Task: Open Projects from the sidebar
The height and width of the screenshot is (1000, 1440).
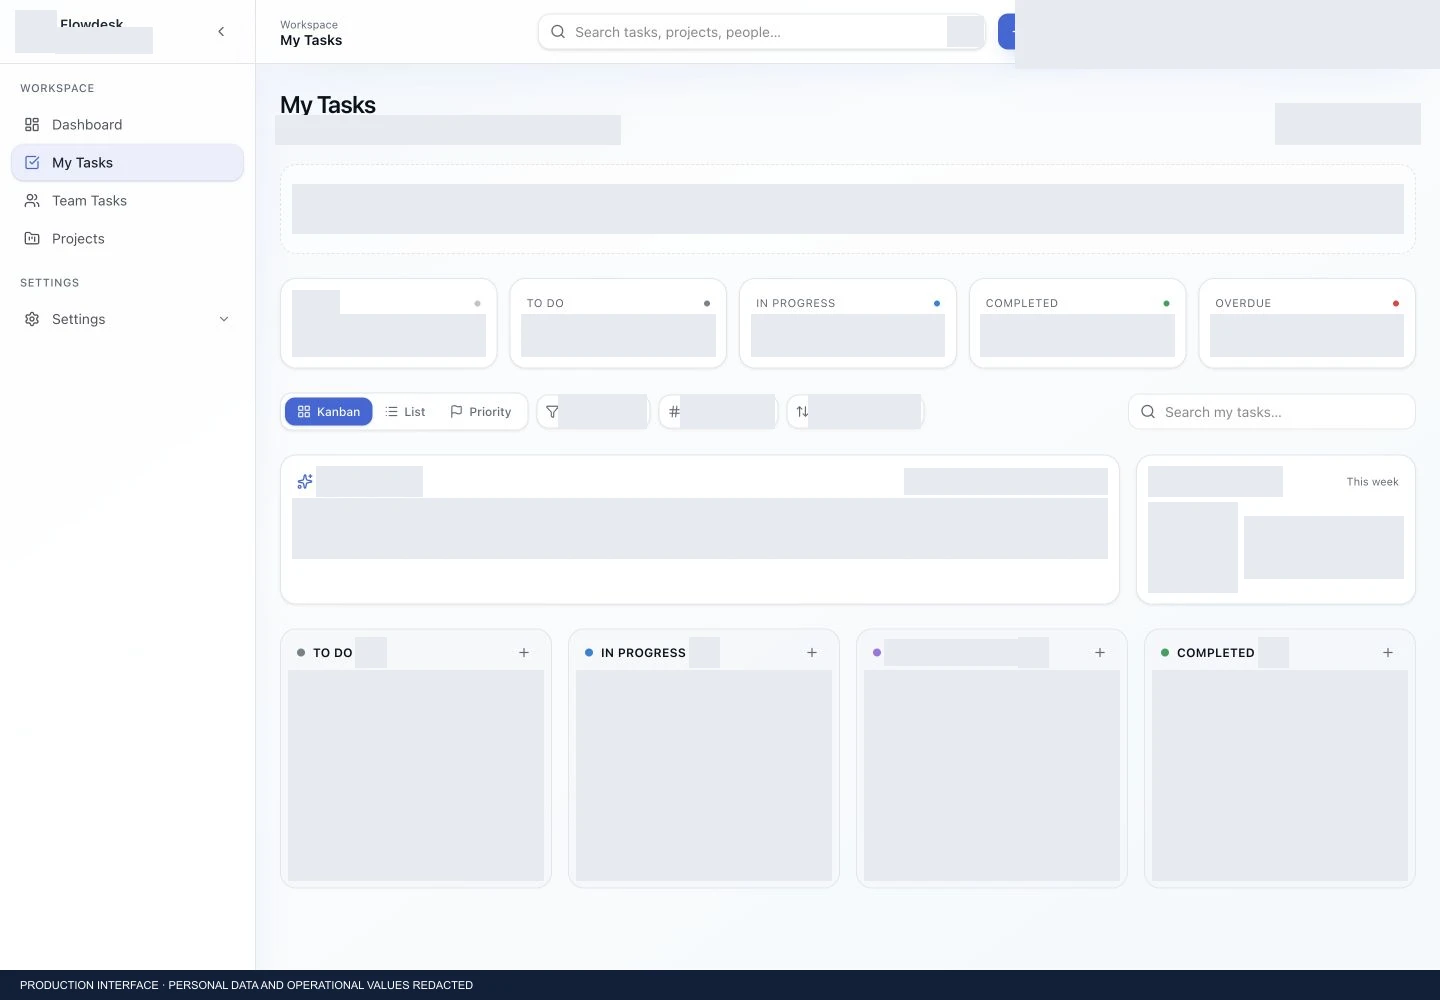Action: (127, 239)
